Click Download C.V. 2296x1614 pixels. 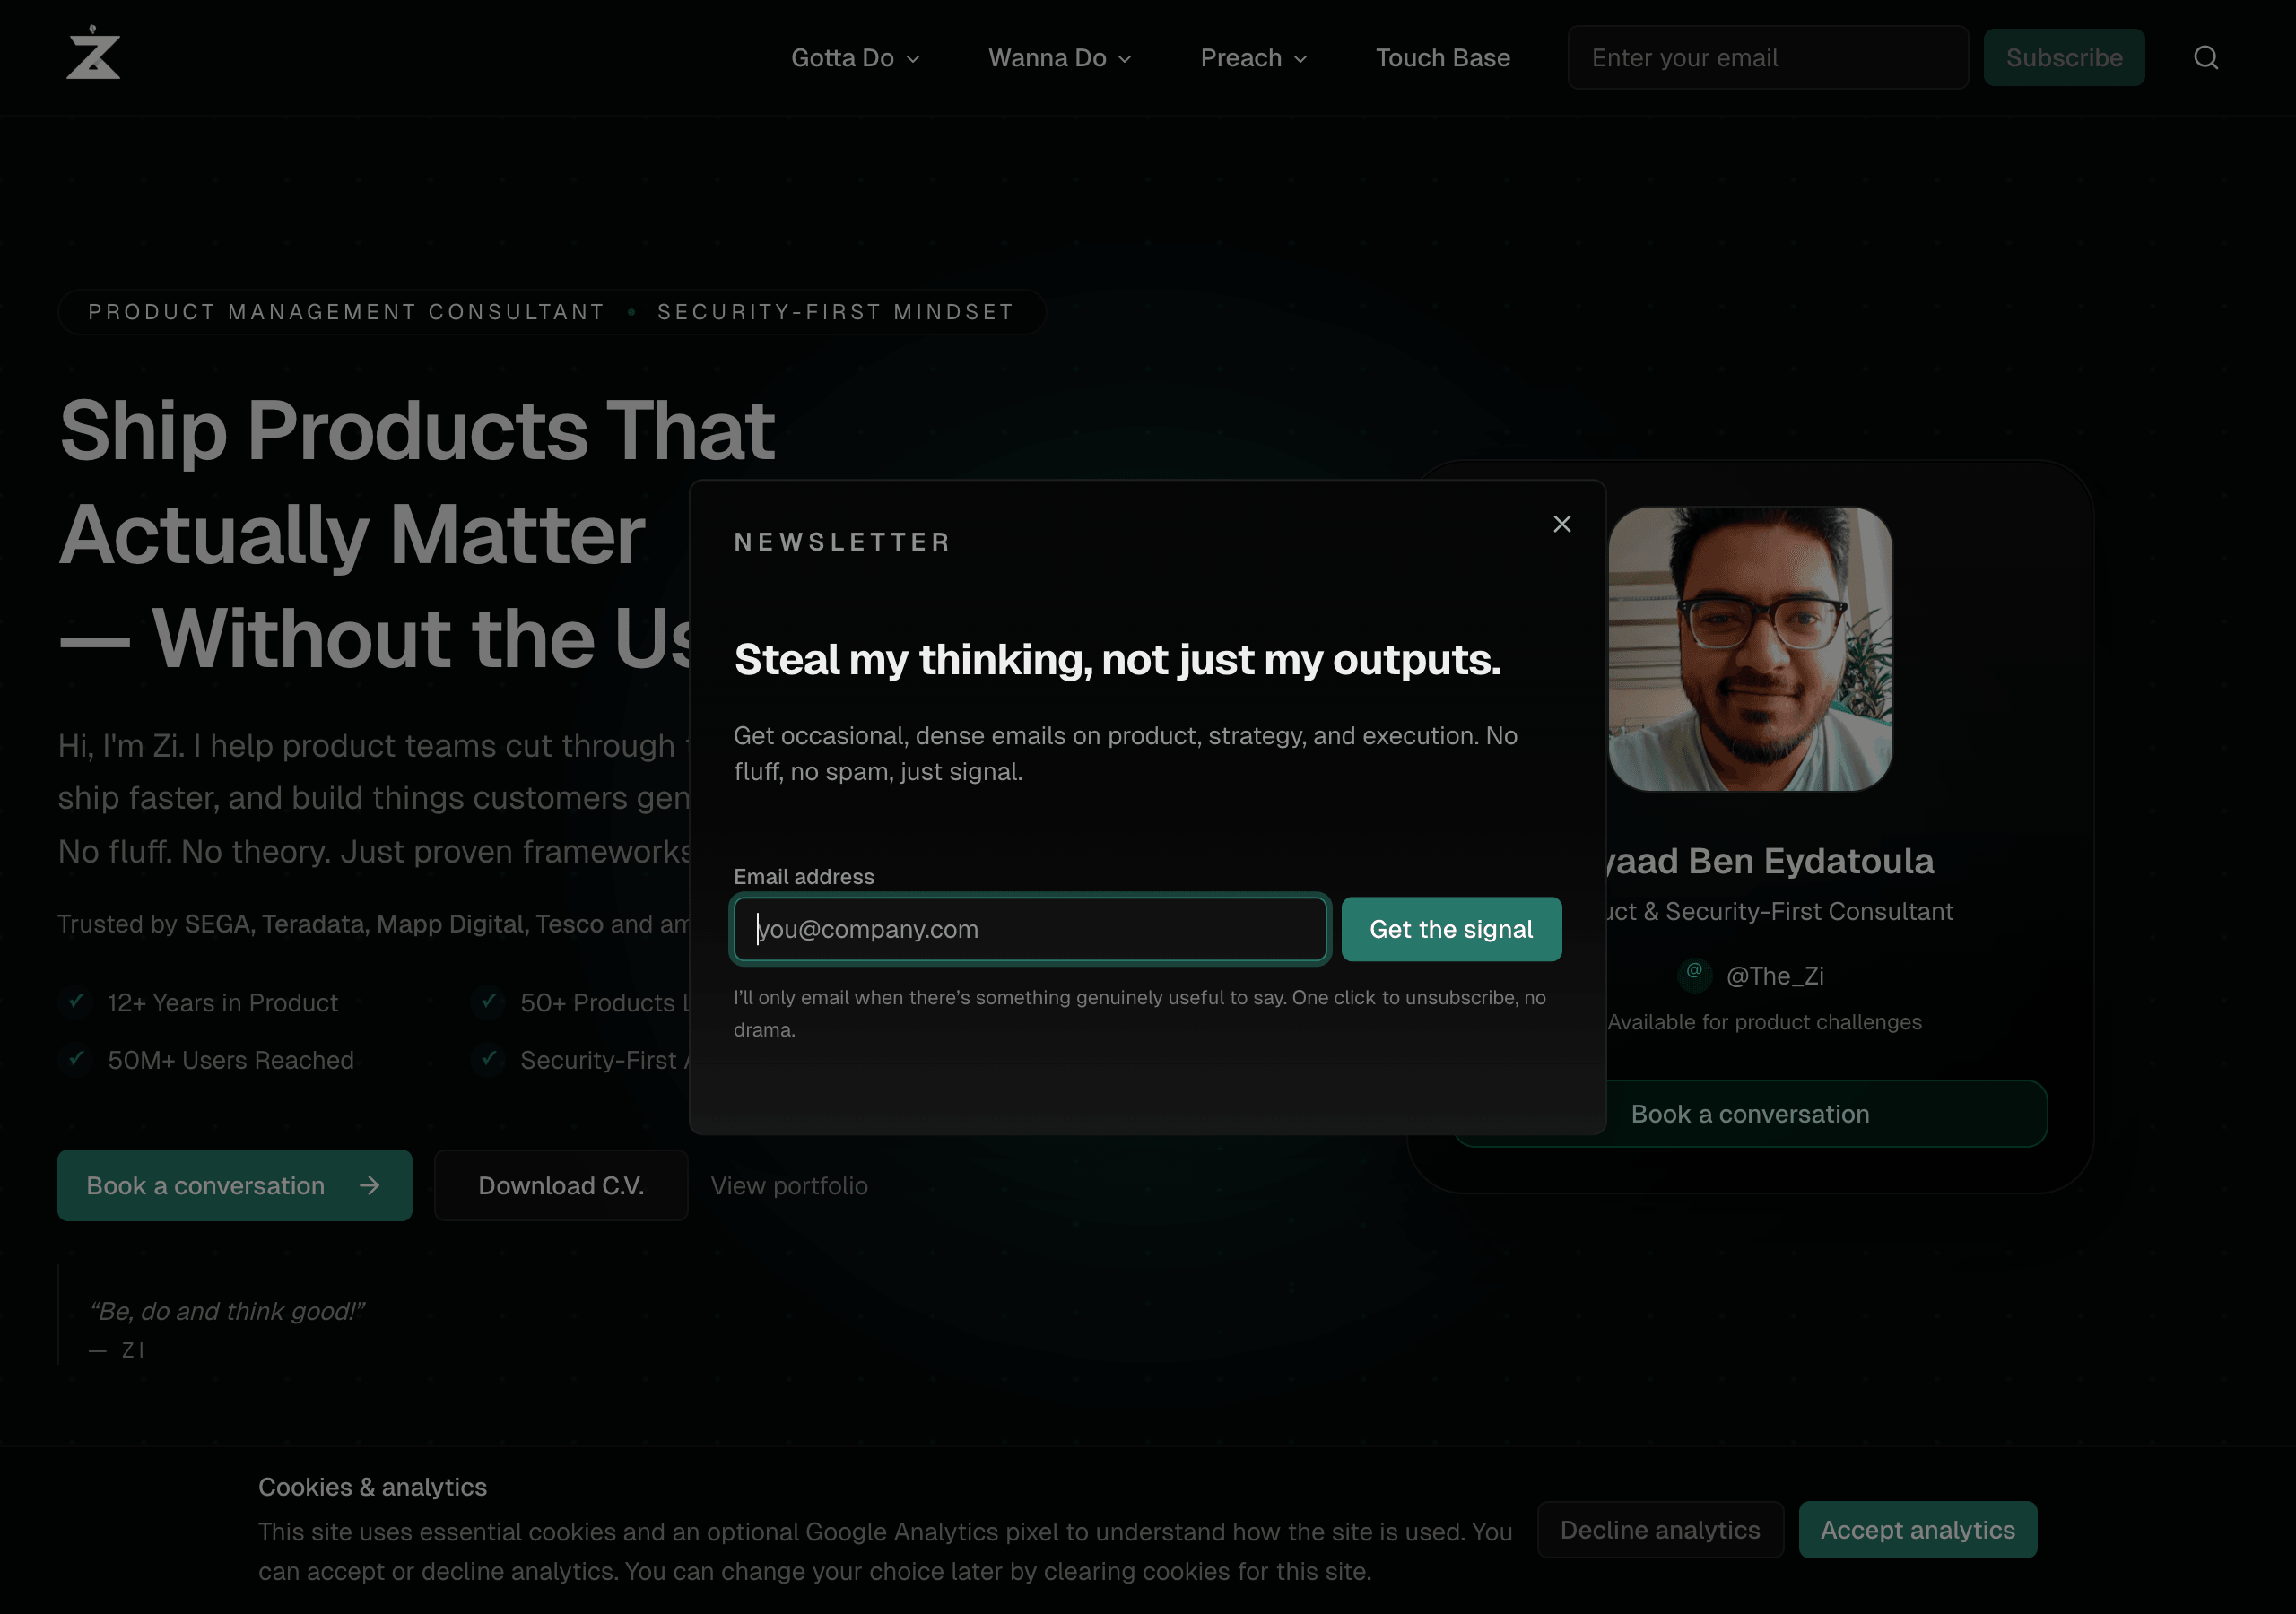pos(561,1185)
